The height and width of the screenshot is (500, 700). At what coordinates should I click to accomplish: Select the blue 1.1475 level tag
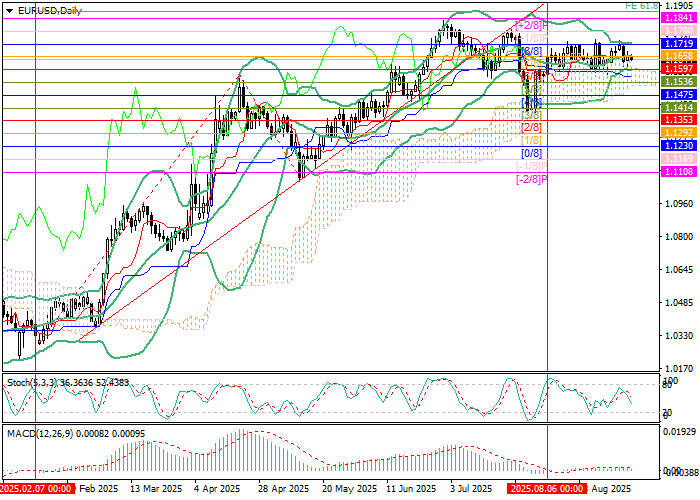679,94
